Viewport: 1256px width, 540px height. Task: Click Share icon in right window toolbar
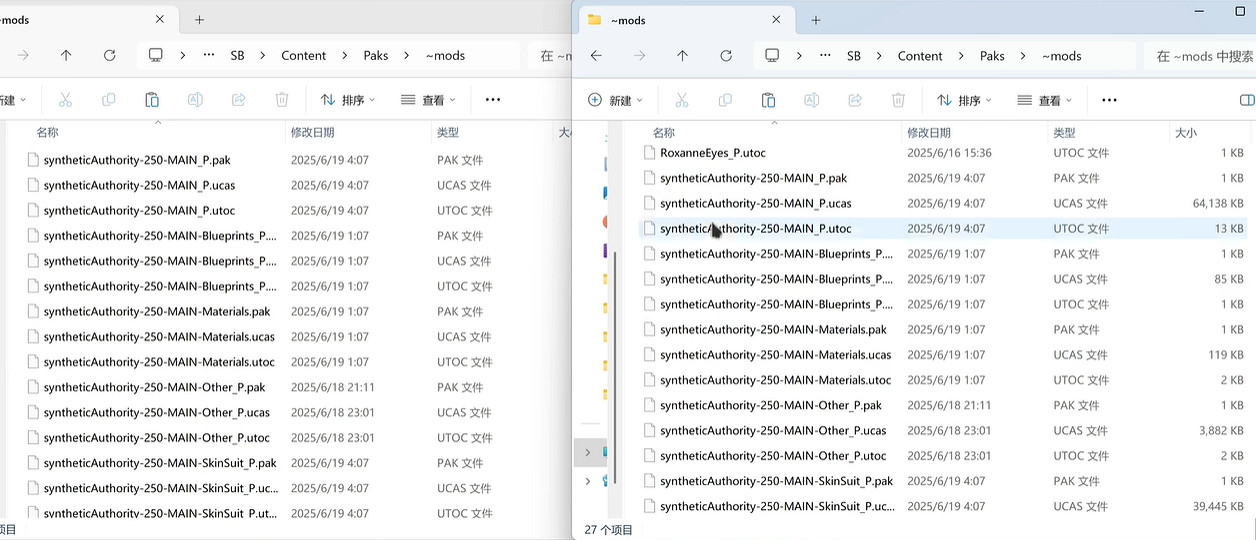(855, 100)
